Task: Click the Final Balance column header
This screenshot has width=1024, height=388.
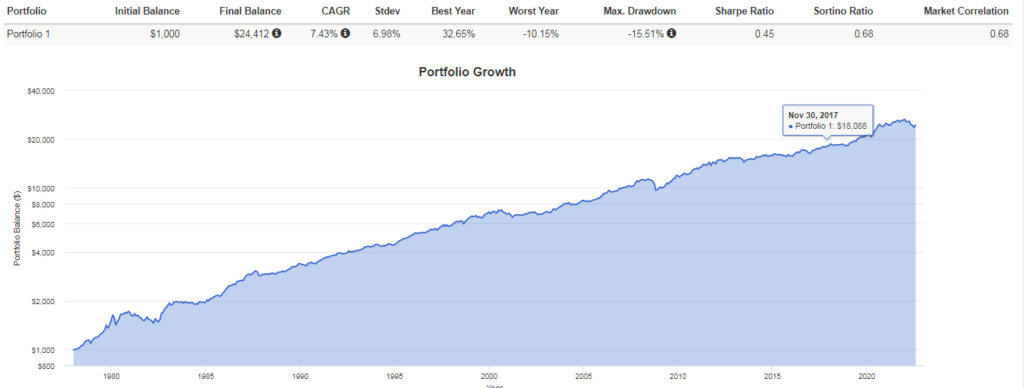Action: [x=248, y=11]
